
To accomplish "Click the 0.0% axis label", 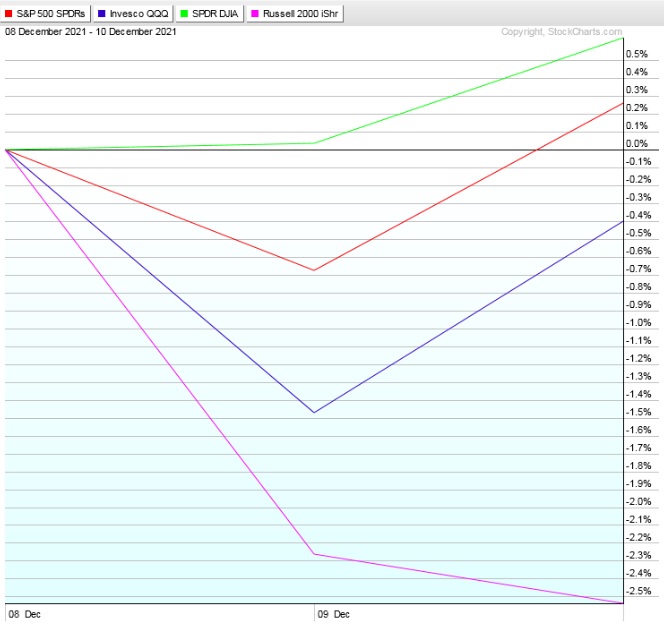I will coord(637,144).
